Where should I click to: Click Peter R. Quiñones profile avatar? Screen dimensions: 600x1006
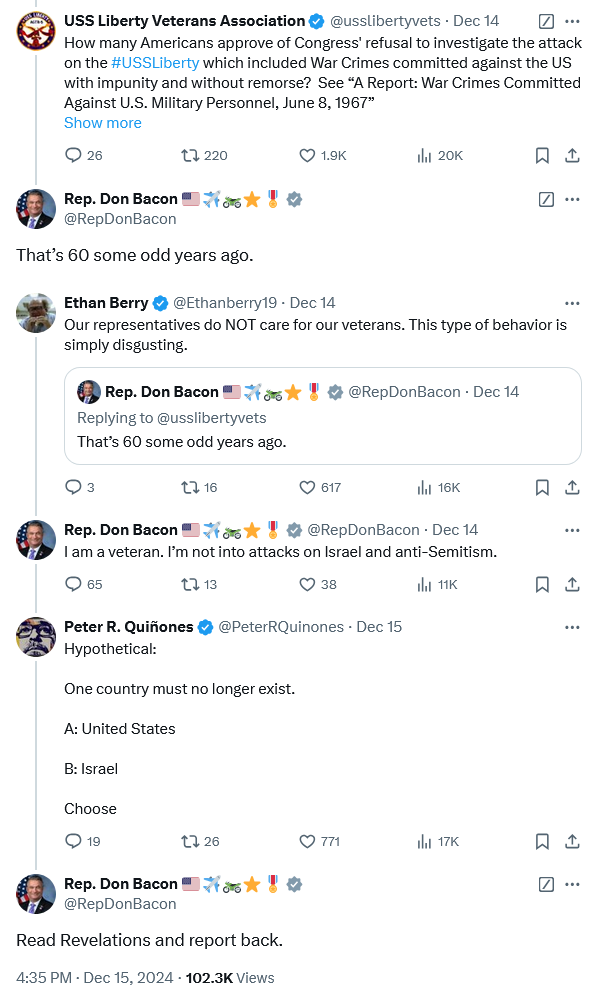[36, 637]
